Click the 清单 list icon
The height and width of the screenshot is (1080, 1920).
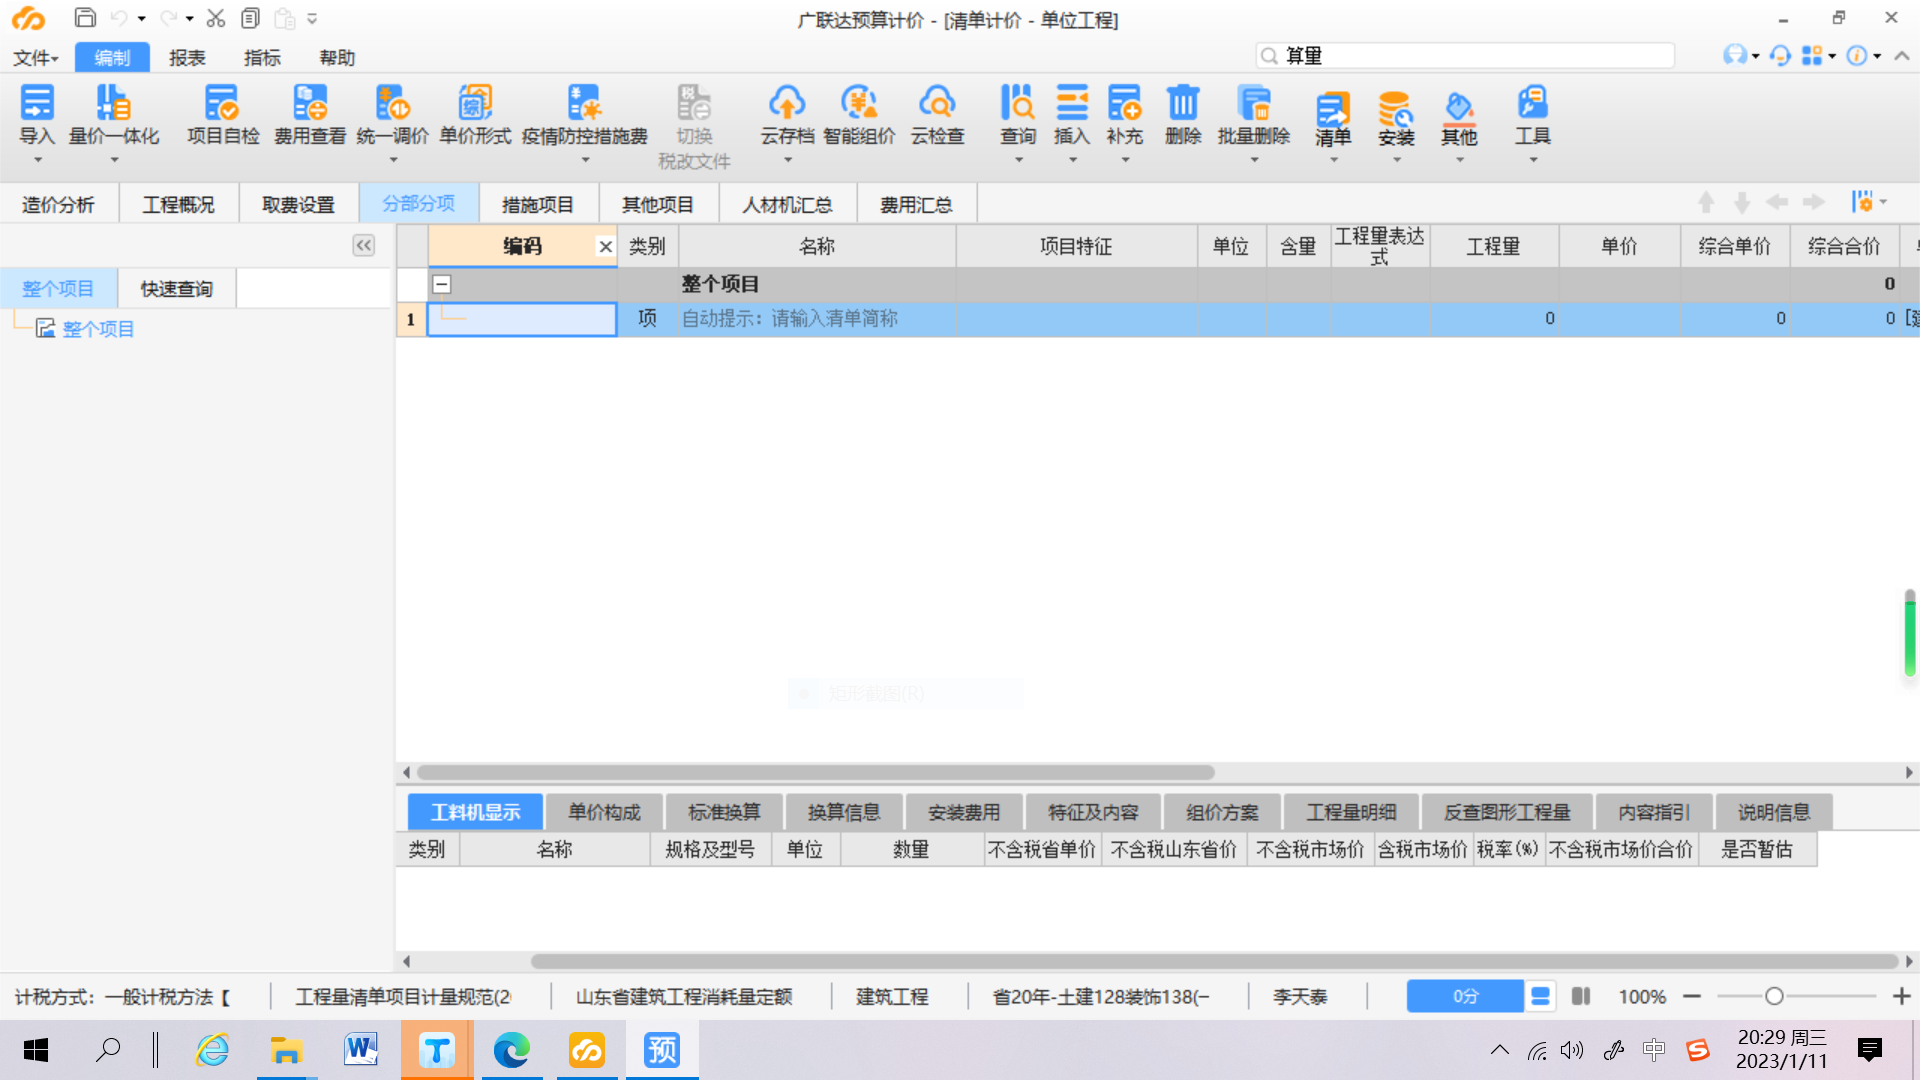point(1333,108)
